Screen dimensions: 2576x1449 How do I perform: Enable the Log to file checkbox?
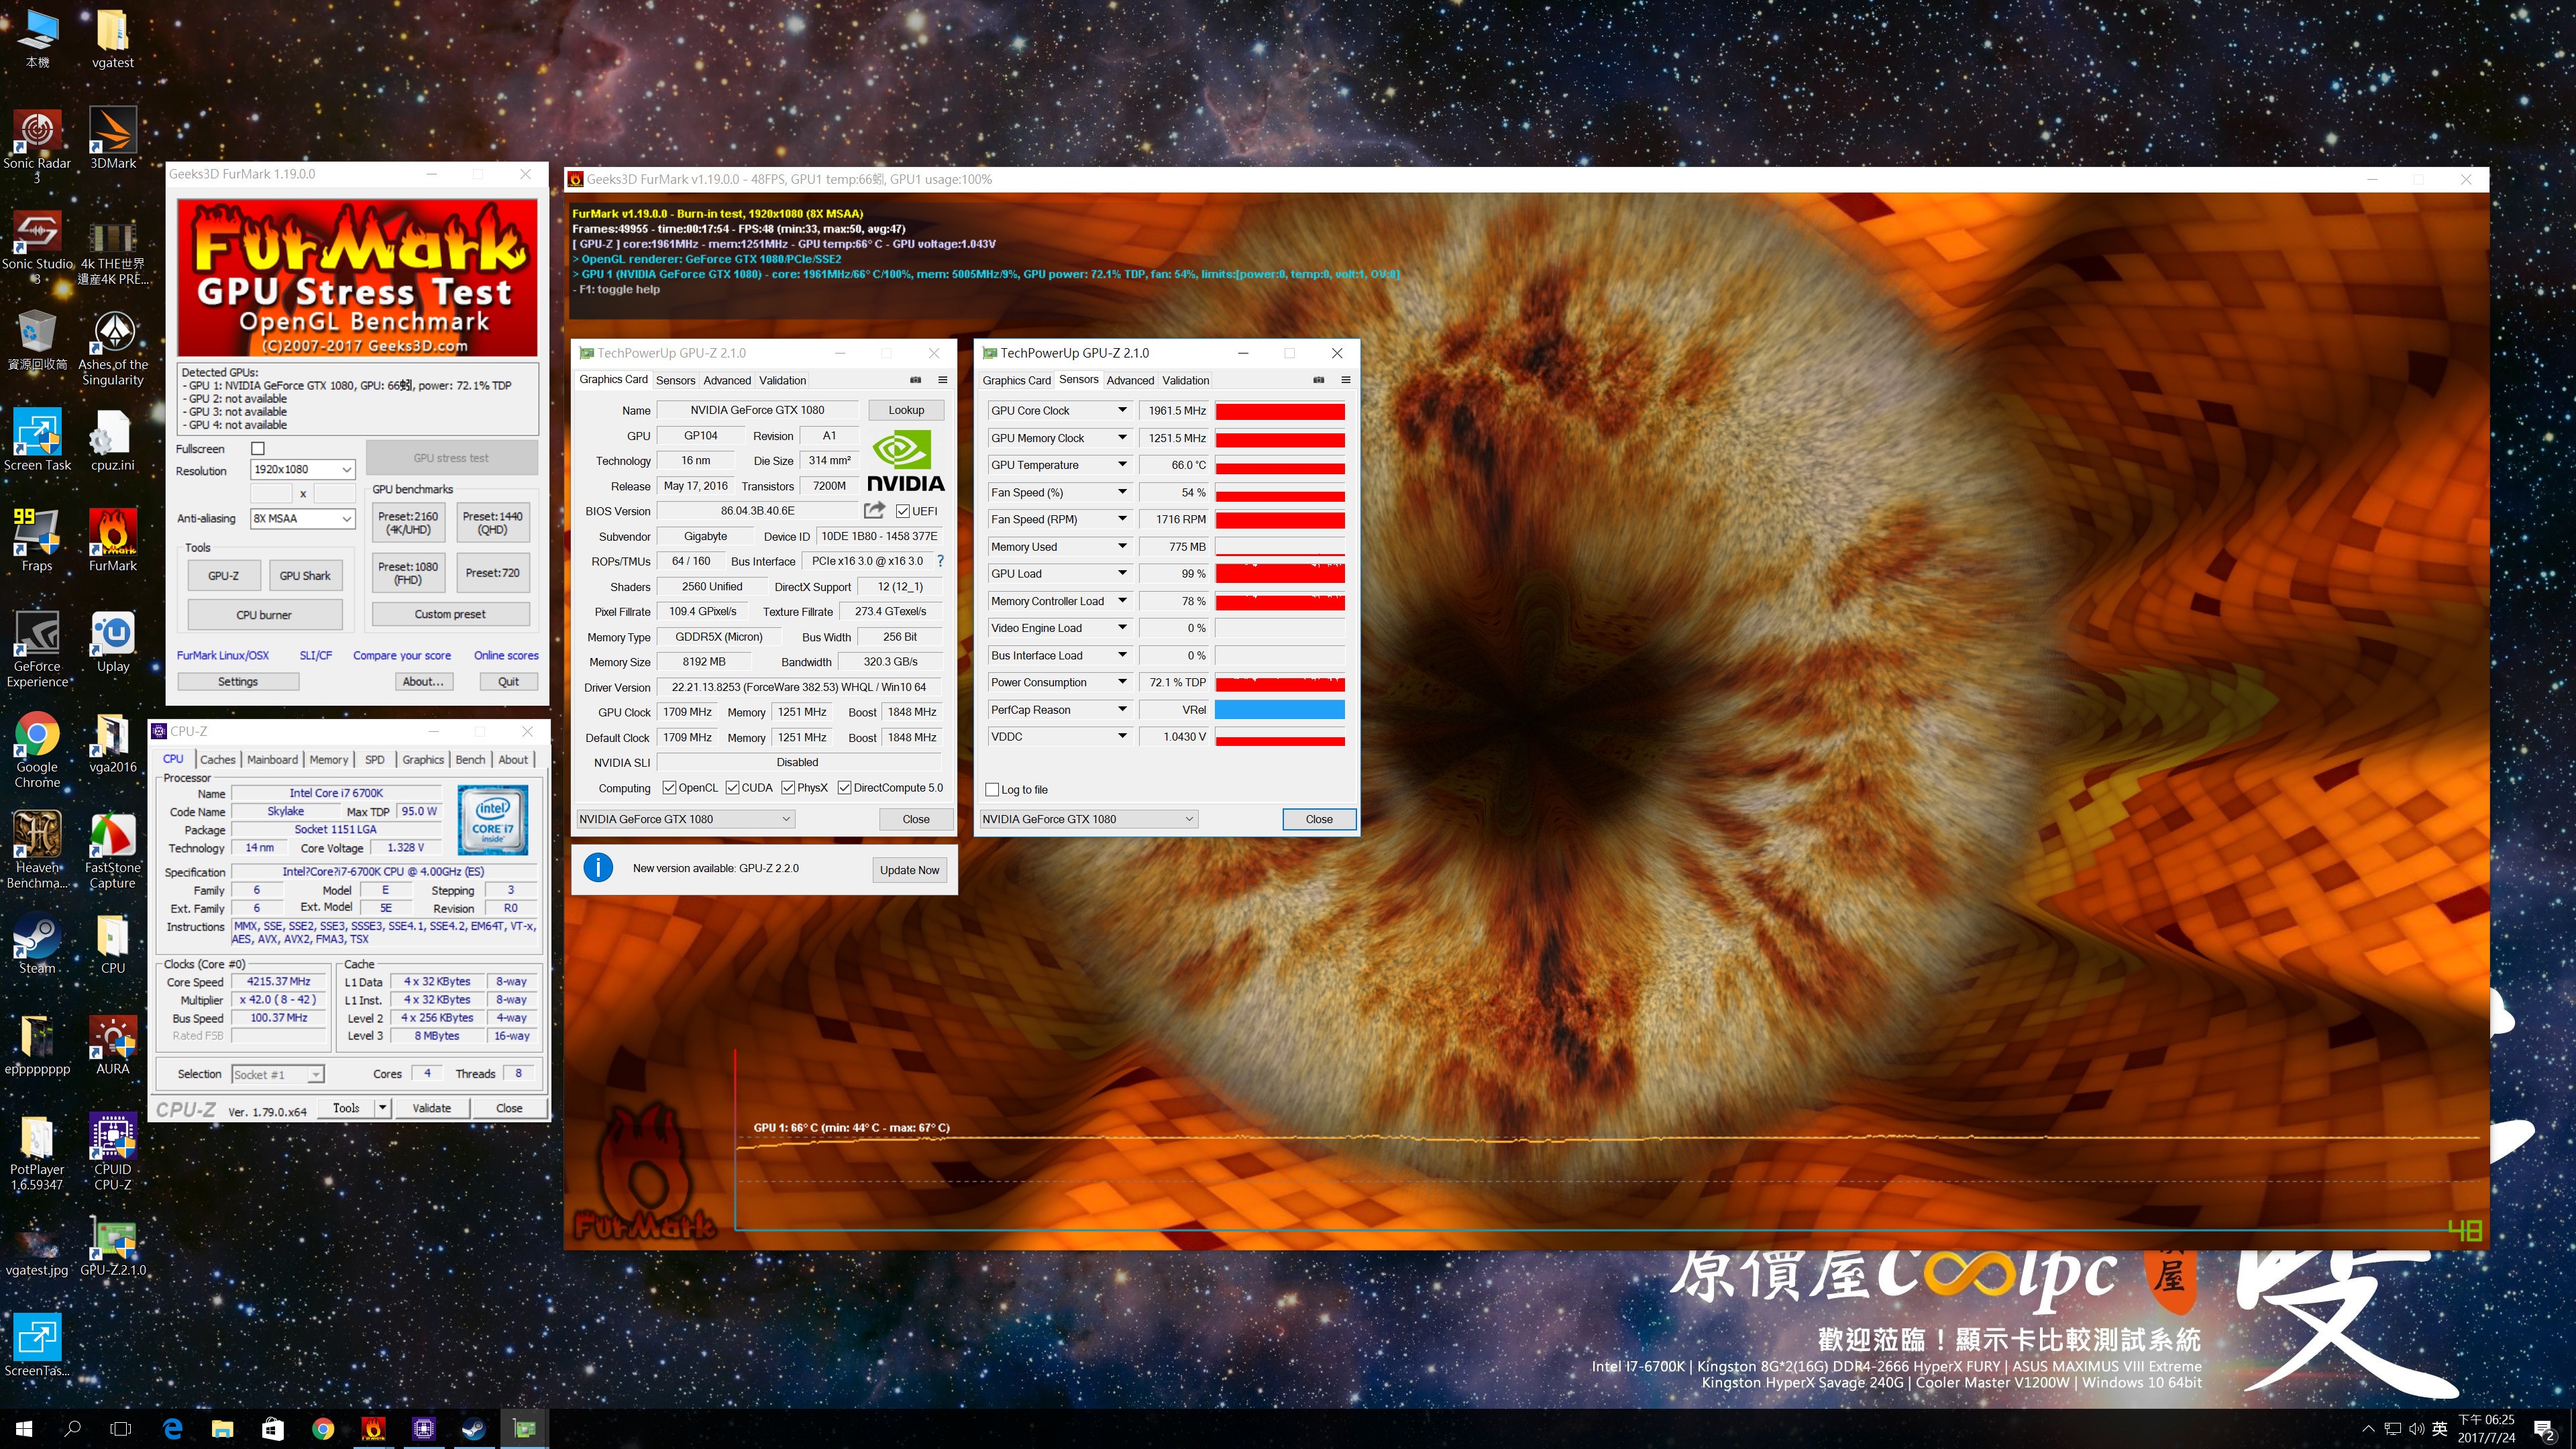[992, 789]
